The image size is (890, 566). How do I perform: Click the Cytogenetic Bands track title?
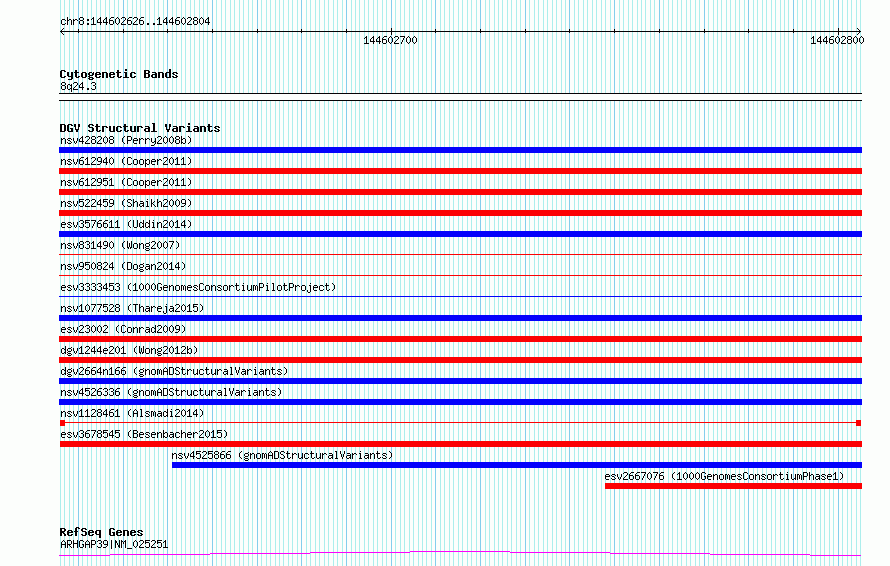click(x=119, y=74)
